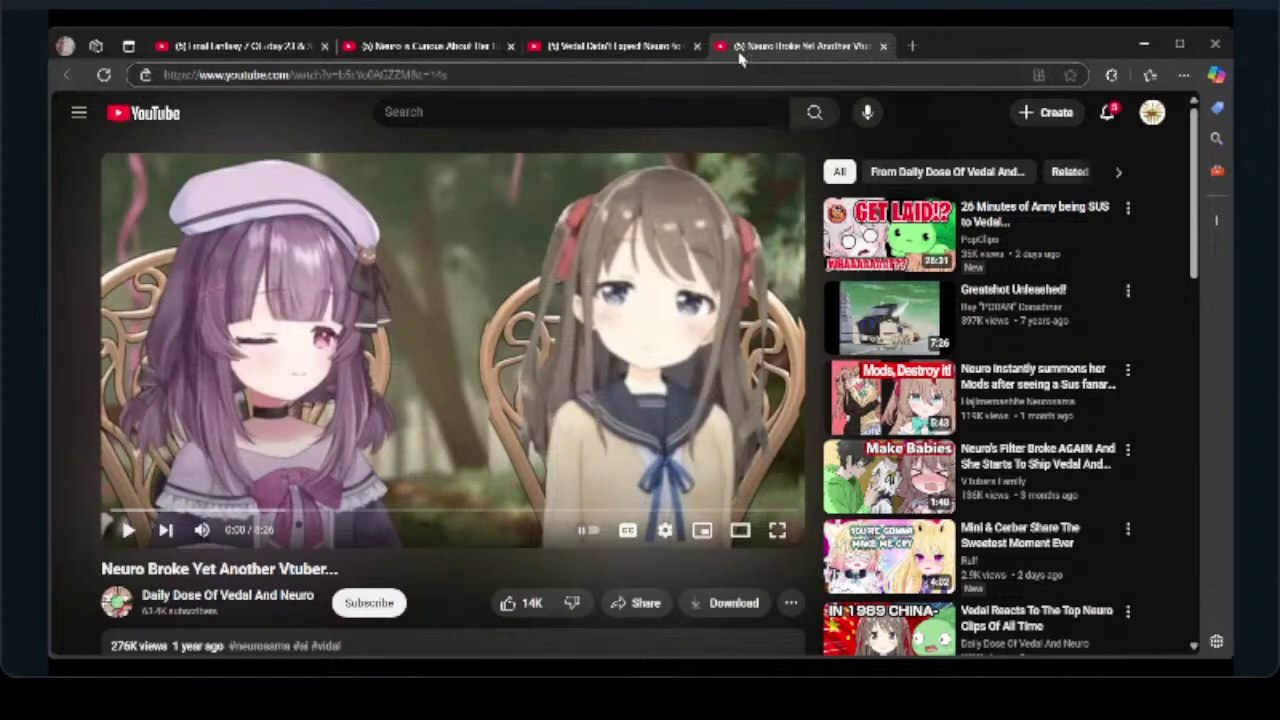Go back in the browser
Image resolution: width=1280 pixels, height=720 pixels.
point(66,75)
